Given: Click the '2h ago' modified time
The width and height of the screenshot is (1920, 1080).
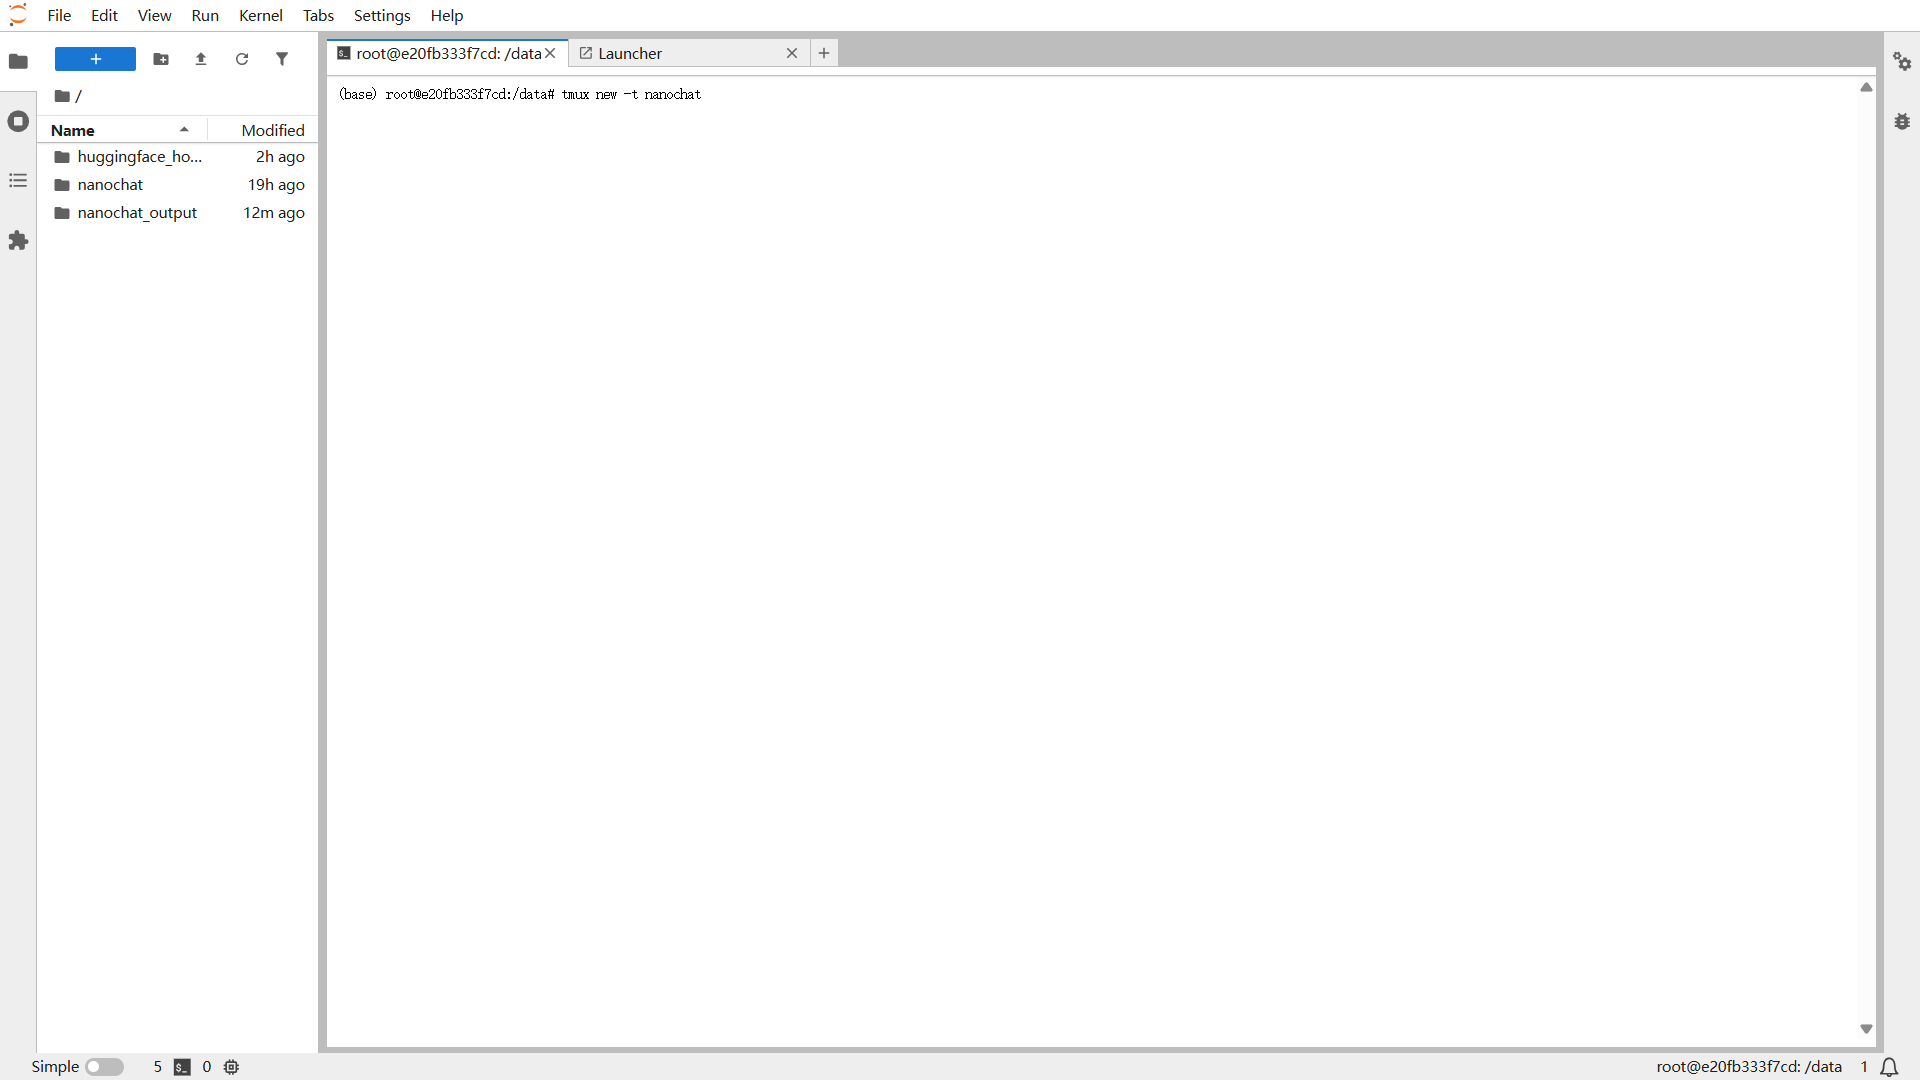Looking at the screenshot, I should pyautogui.click(x=280, y=157).
